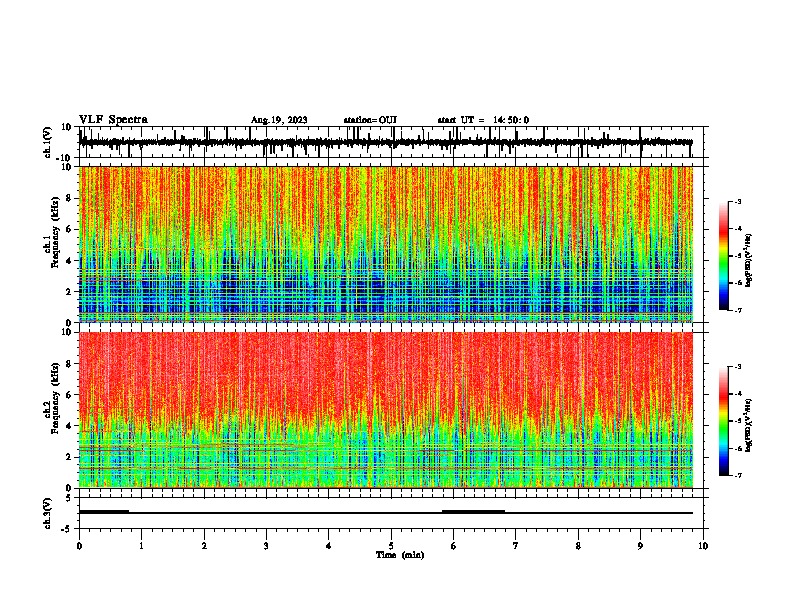Click the "-7" label on ch.1 color bar
792x612 pixels.
(738, 310)
